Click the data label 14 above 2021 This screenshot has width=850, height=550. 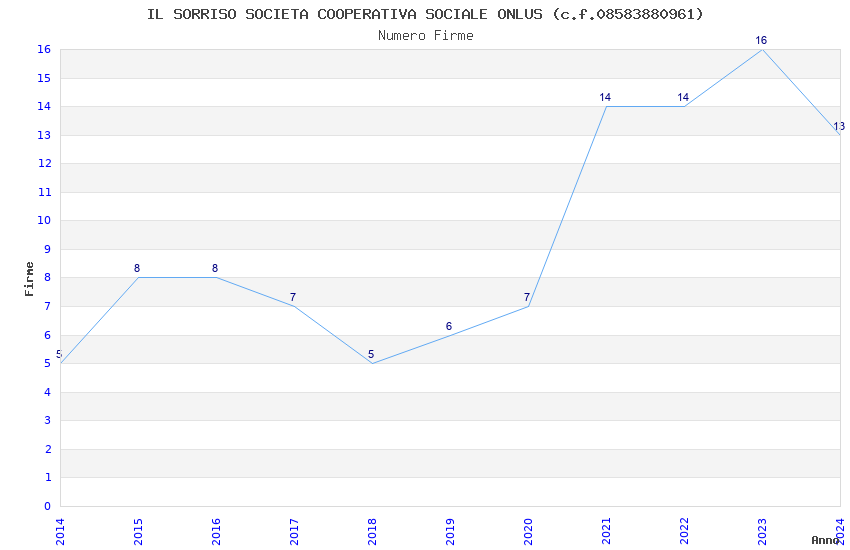pos(605,97)
